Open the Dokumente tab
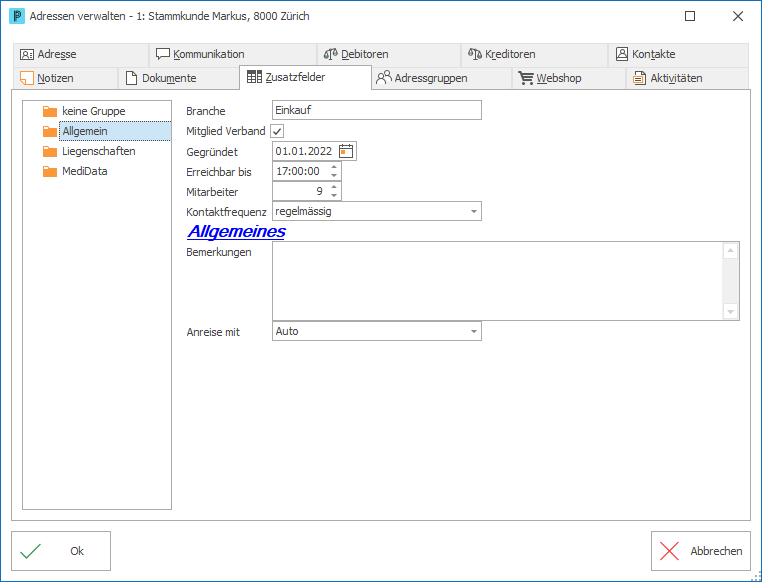 click(178, 78)
